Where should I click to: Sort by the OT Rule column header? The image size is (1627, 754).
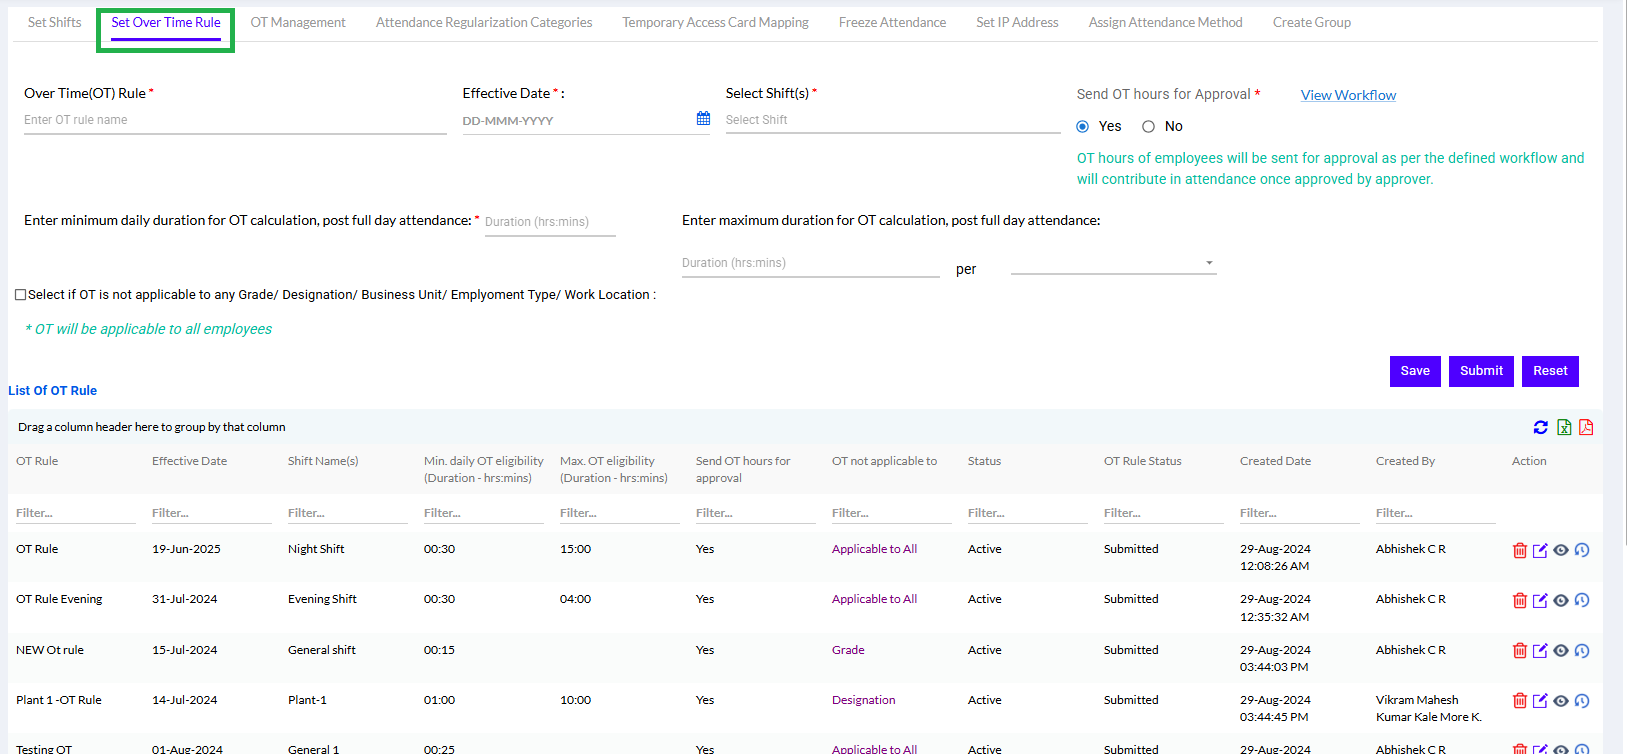click(x=37, y=461)
